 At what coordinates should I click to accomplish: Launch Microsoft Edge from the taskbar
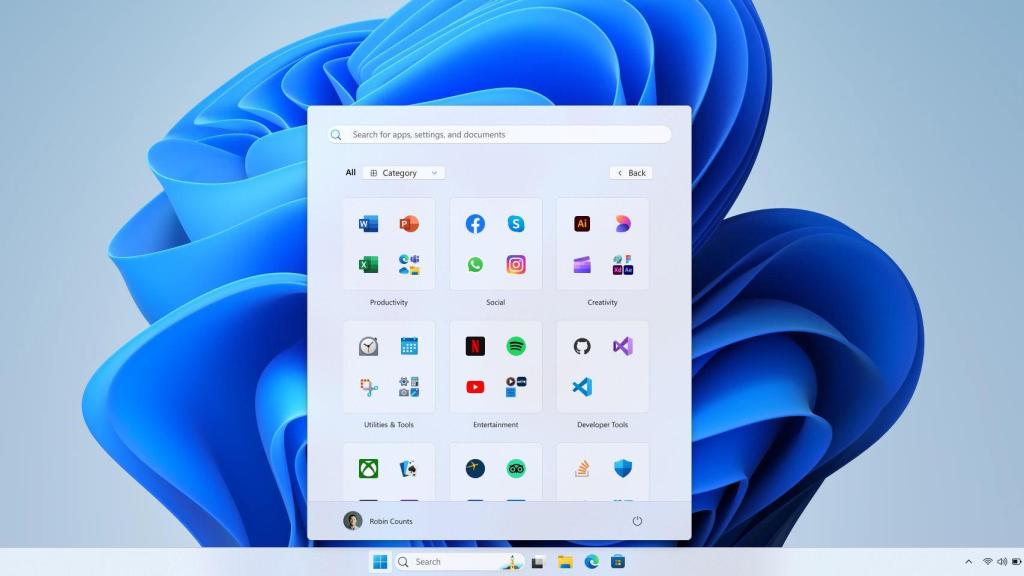pos(590,561)
